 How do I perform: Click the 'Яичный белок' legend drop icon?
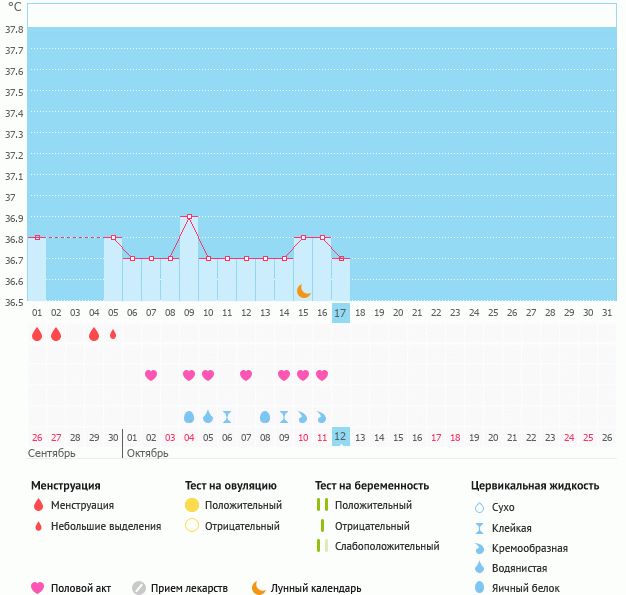[479, 588]
